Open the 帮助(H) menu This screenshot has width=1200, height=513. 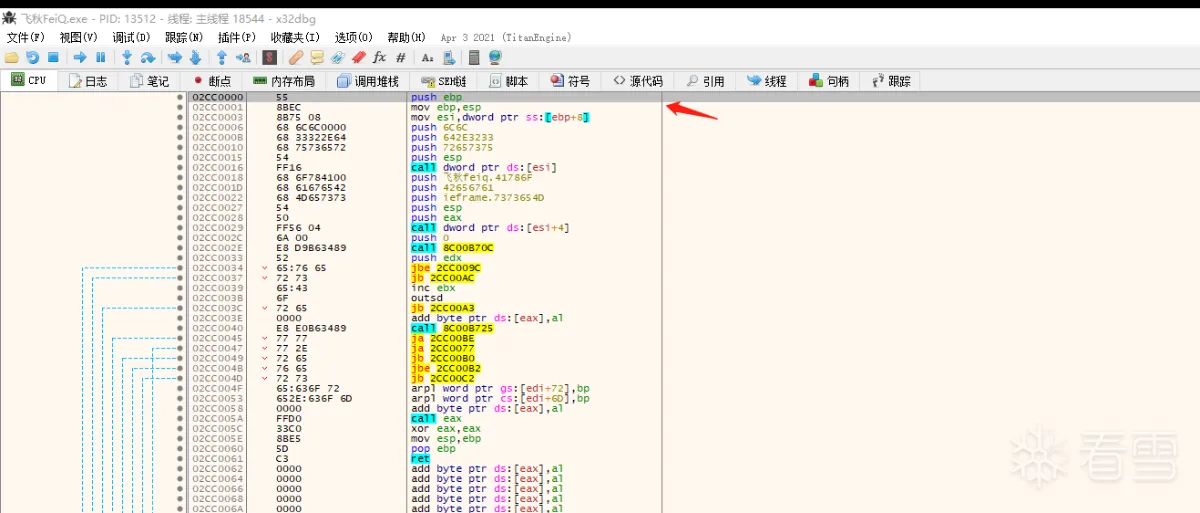pyautogui.click(x=406, y=37)
